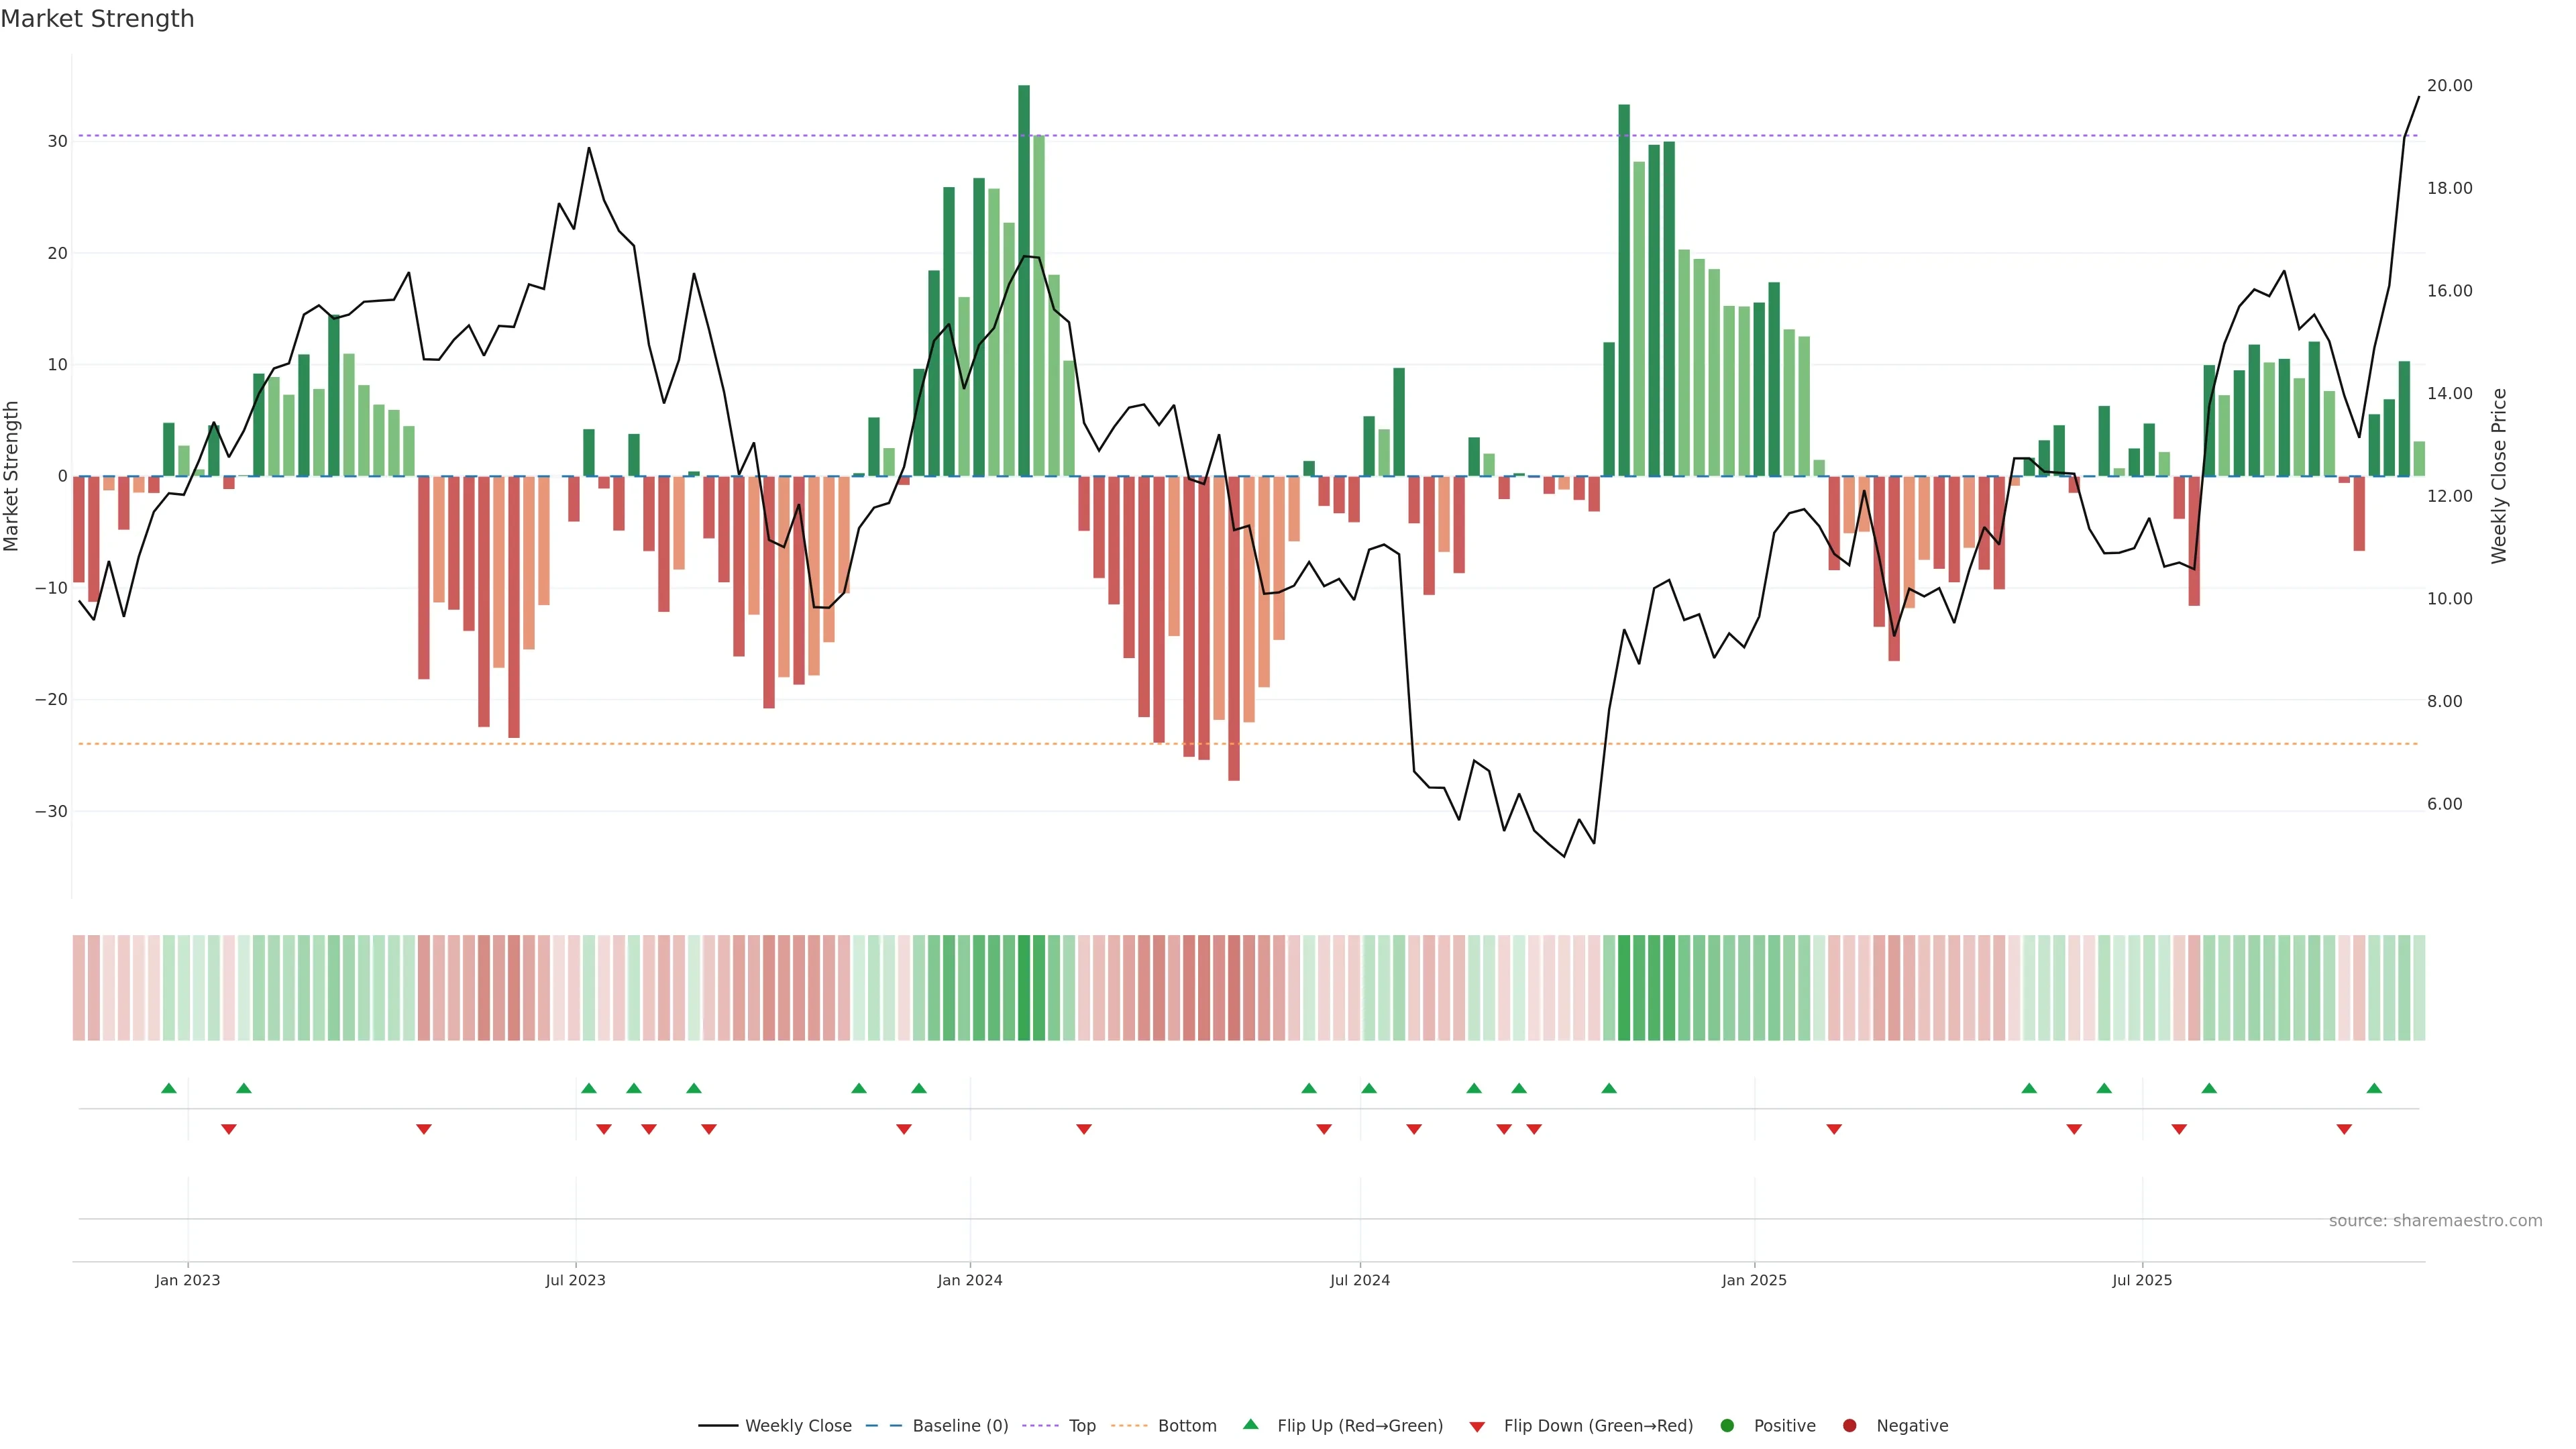Click the red Flip Down legend triangle
The height and width of the screenshot is (1449, 2576).
(1477, 1426)
